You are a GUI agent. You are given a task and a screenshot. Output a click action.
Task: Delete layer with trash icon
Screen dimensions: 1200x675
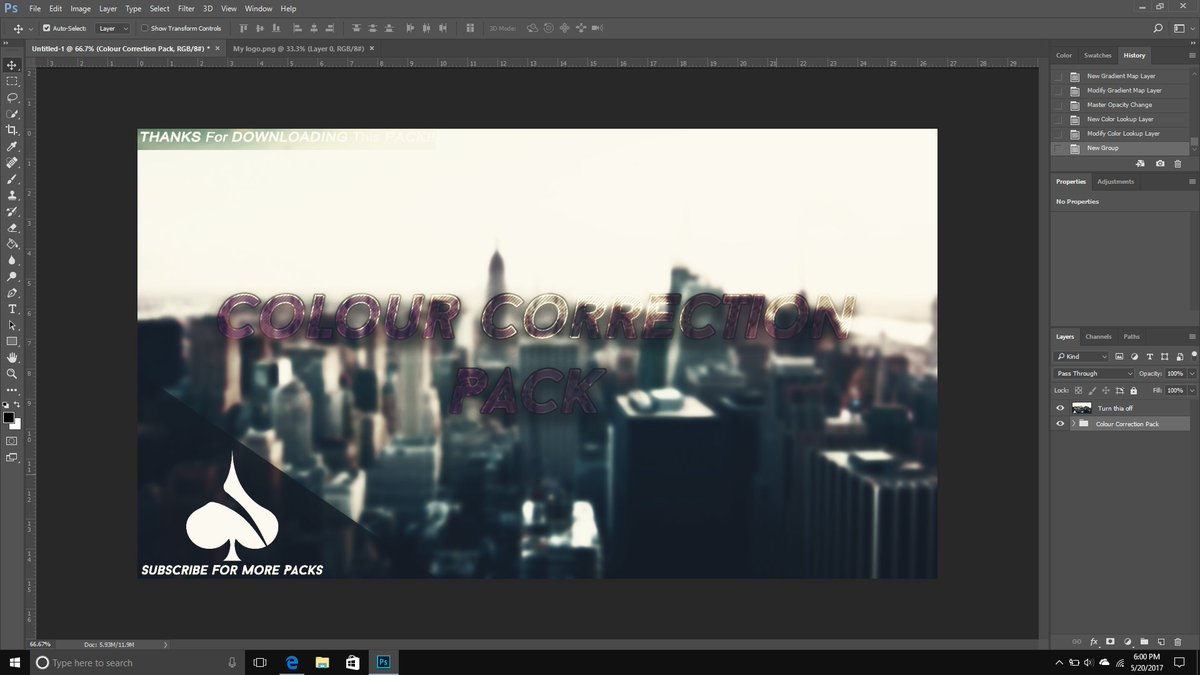click(x=1177, y=641)
